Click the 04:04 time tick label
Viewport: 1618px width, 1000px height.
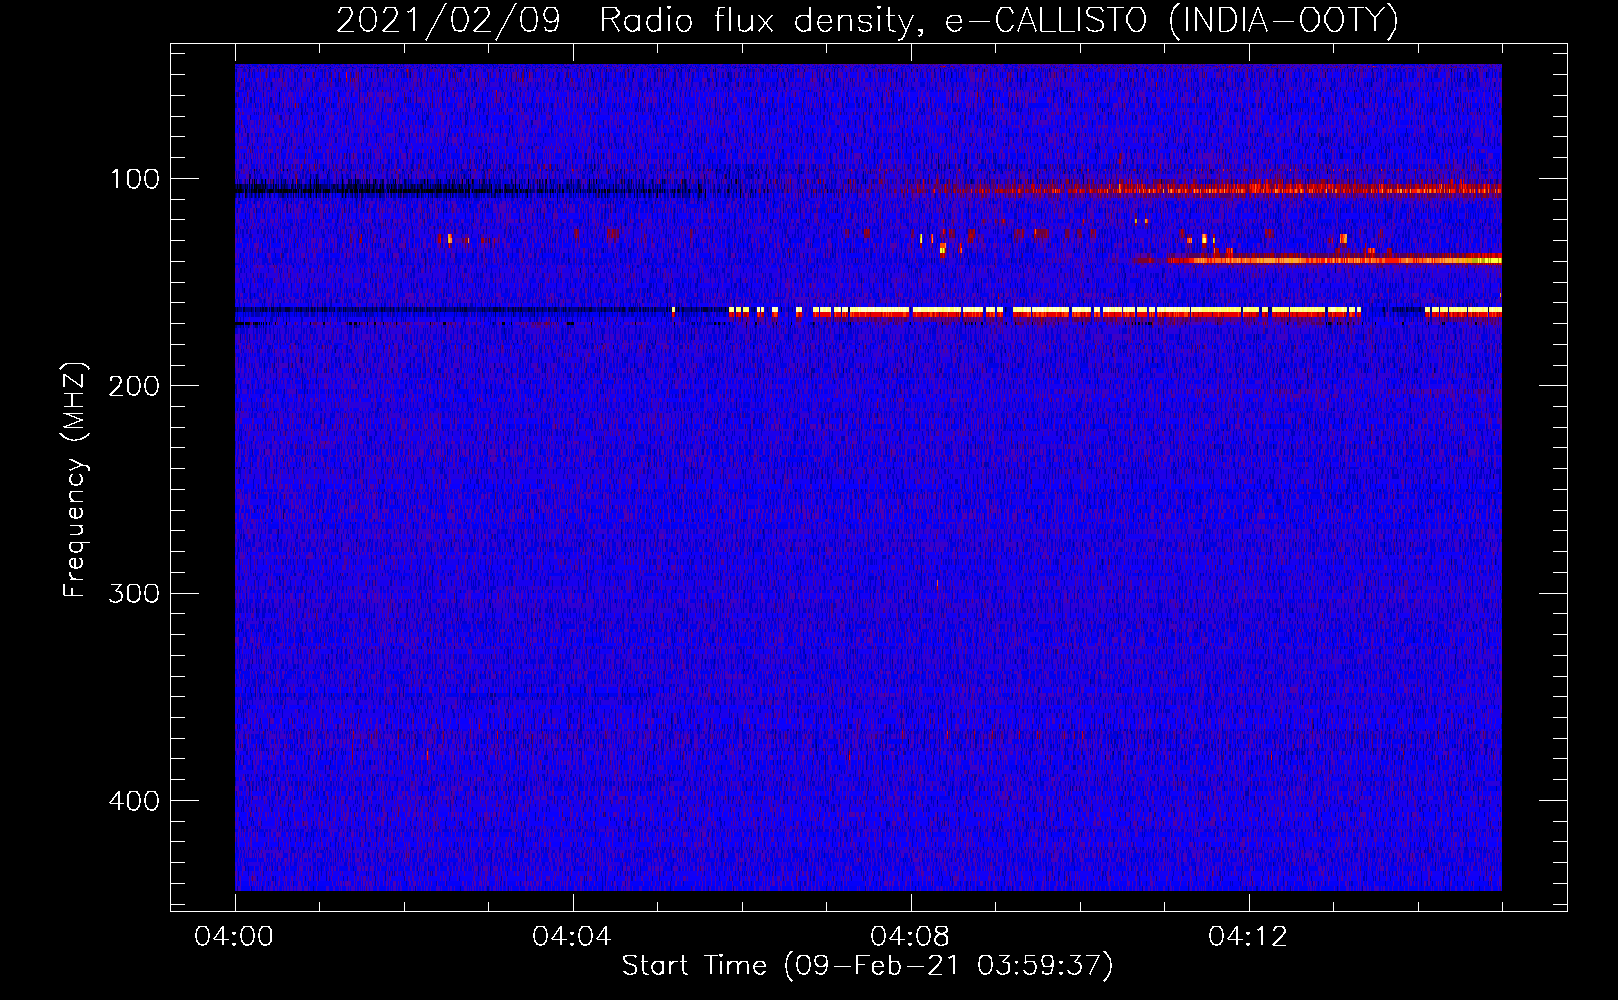click(x=572, y=937)
